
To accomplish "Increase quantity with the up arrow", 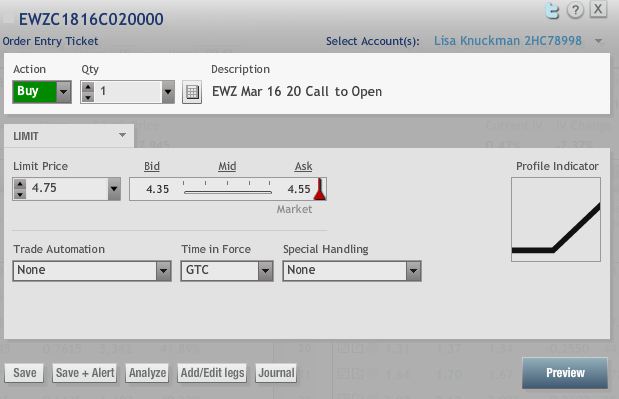I will 88,87.
